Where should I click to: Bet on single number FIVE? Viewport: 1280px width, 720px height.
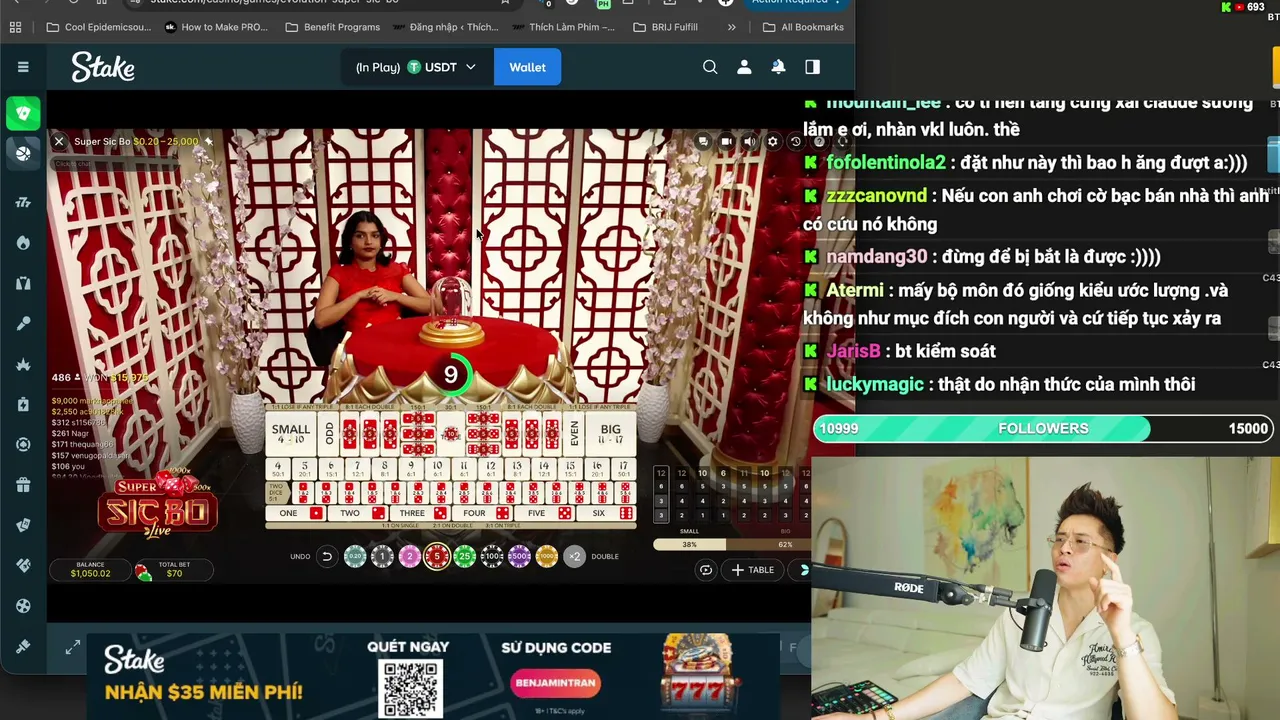coord(543,514)
